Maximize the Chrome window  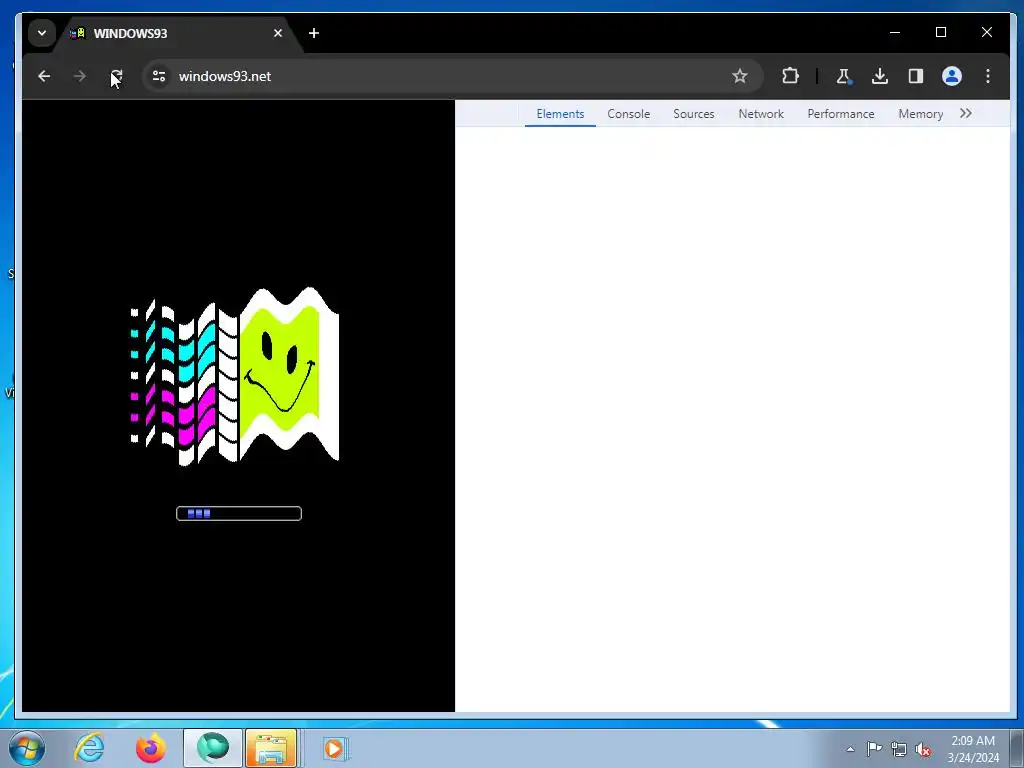tap(941, 32)
